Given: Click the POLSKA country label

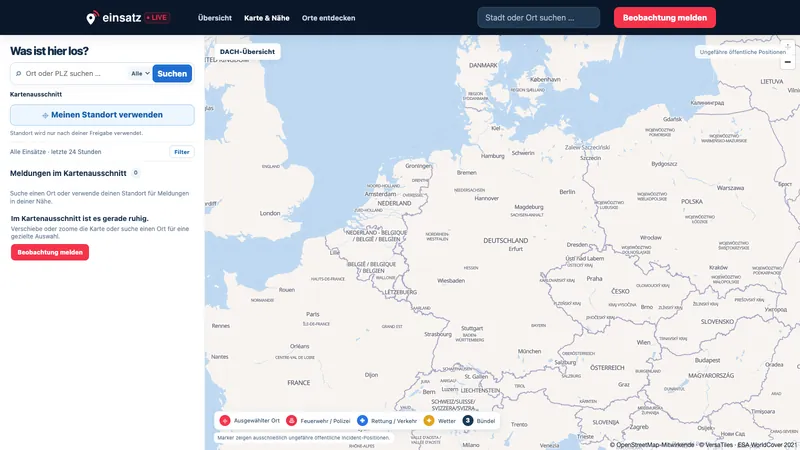Looking at the screenshot, I should [x=692, y=202].
